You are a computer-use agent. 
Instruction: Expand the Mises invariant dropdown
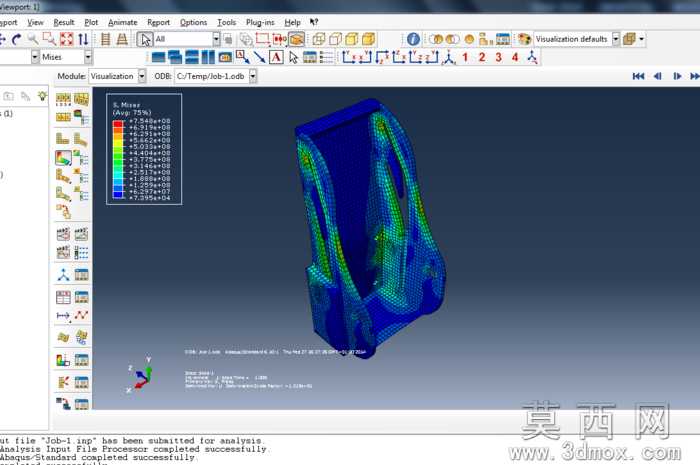[88, 57]
